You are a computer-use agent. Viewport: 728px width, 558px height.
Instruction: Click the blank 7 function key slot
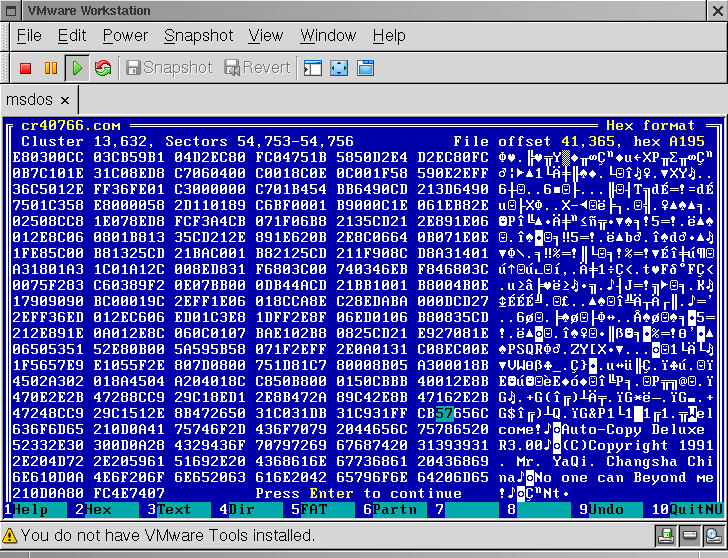click(467, 510)
